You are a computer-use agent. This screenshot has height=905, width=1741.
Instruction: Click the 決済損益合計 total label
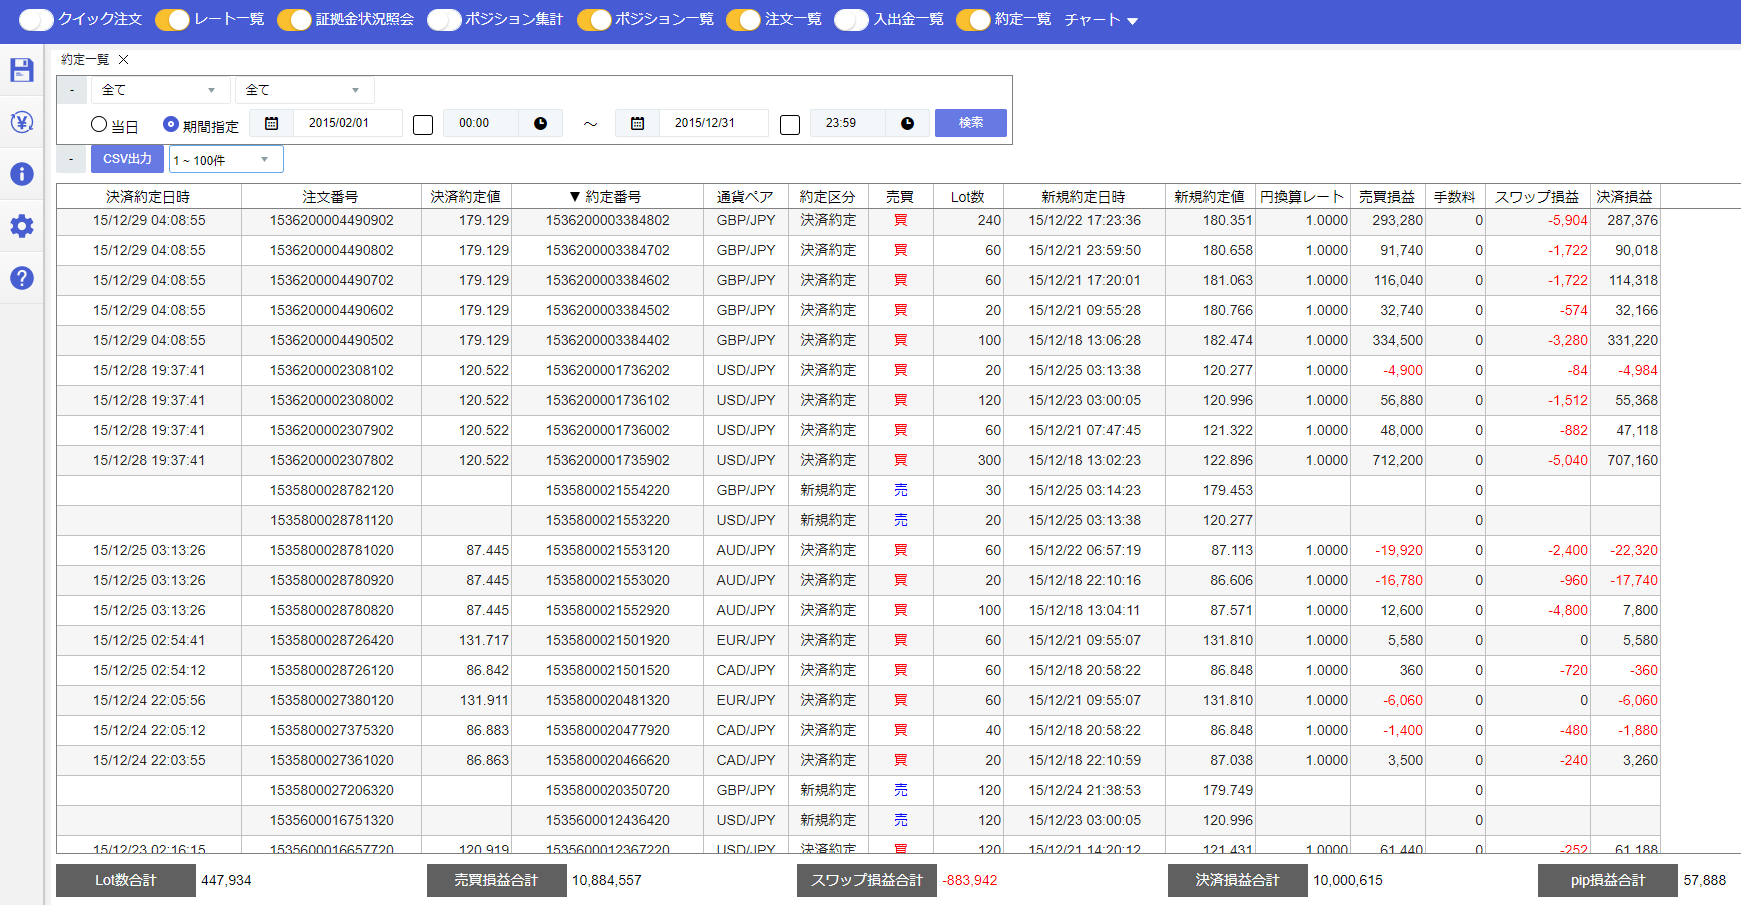point(1238,881)
